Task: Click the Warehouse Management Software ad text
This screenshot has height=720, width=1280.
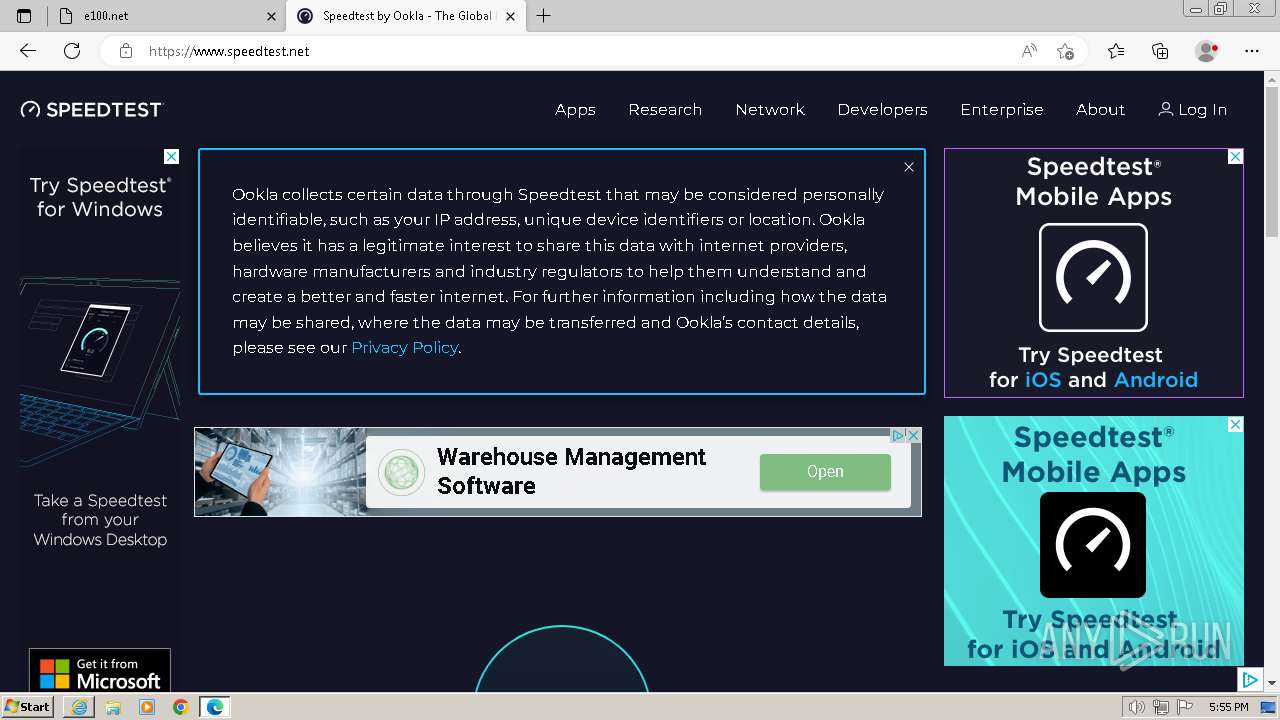Action: pyautogui.click(x=571, y=471)
